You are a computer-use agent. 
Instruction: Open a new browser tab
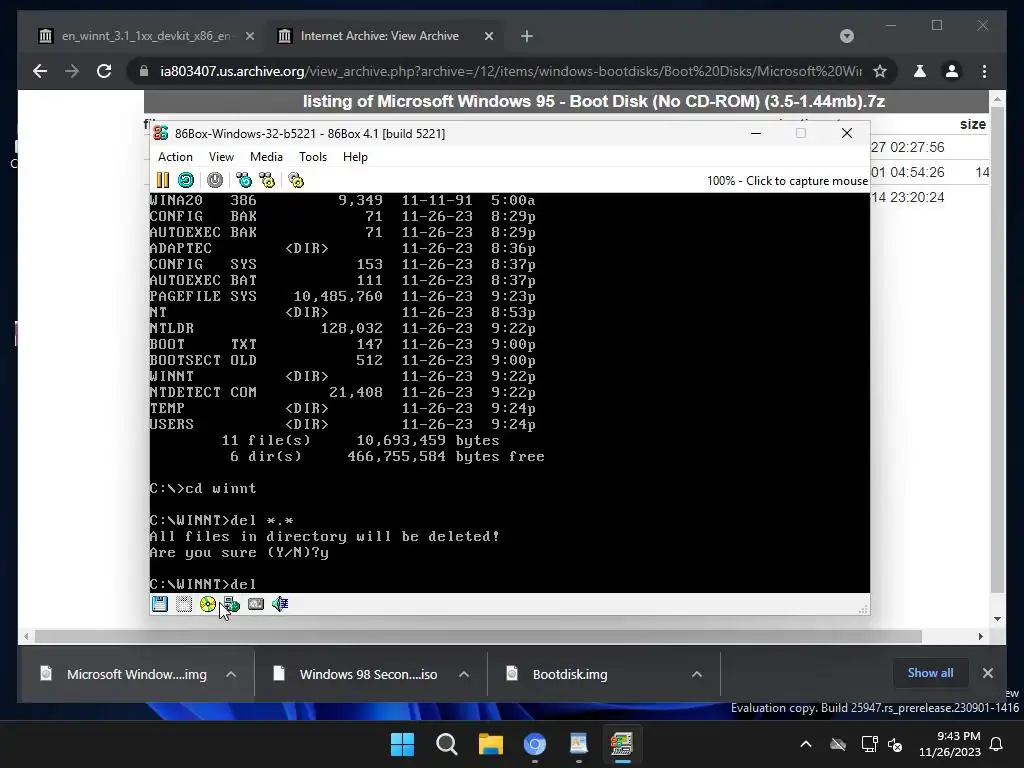(x=526, y=36)
